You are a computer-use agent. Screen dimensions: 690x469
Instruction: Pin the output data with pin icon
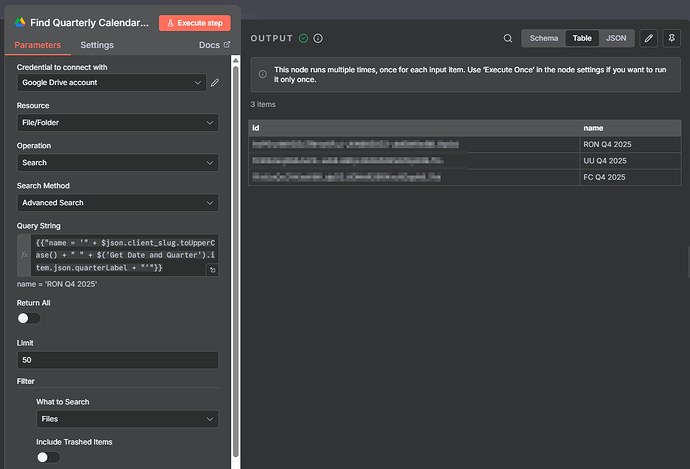click(673, 38)
